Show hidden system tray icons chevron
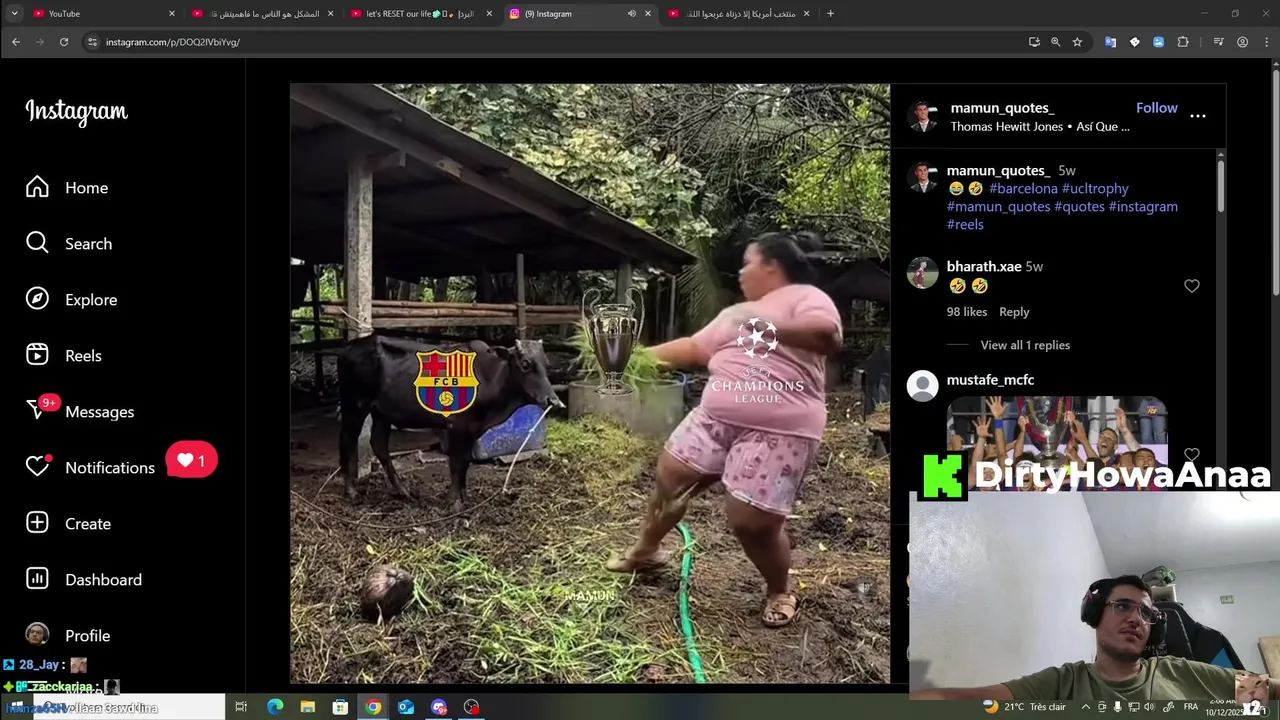 tap(1086, 707)
